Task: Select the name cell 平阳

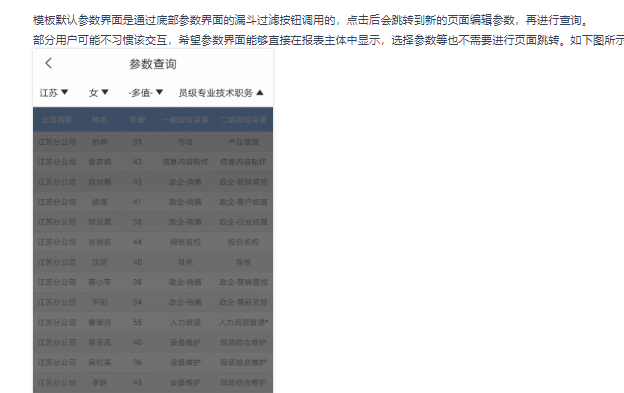Action: point(99,302)
